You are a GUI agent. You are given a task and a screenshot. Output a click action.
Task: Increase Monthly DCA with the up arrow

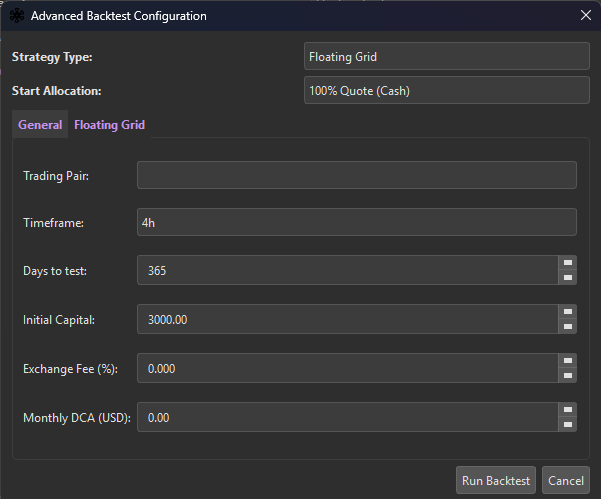(x=568, y=410)
